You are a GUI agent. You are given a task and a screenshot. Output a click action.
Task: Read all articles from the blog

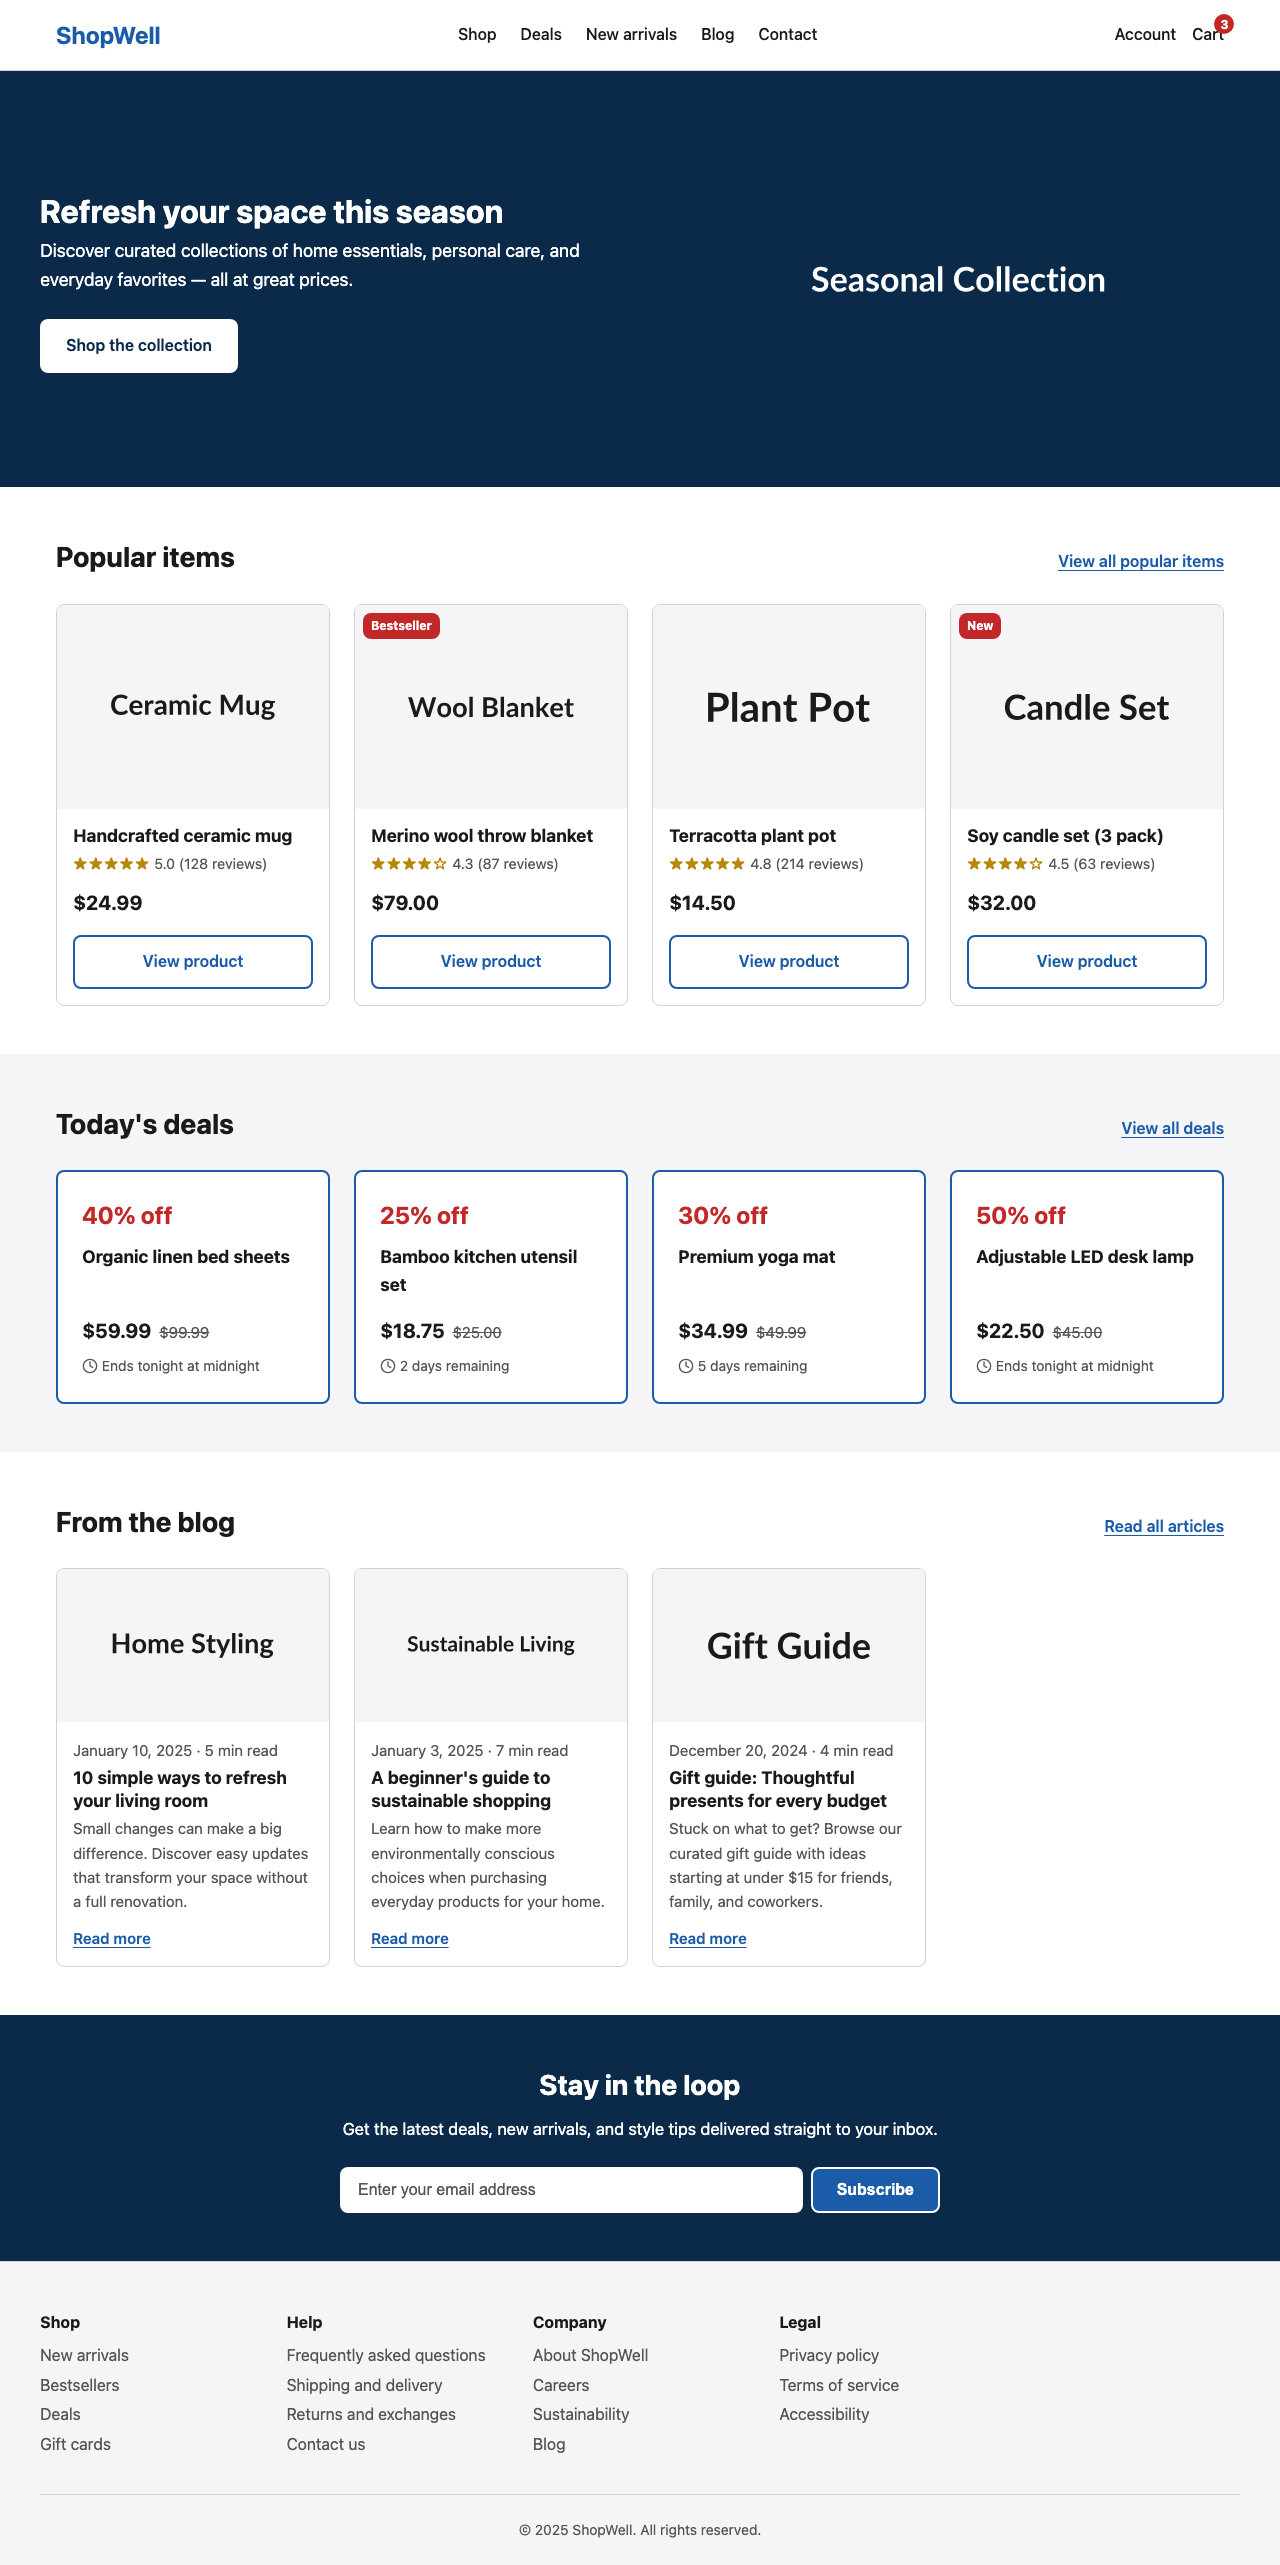1163,1526
